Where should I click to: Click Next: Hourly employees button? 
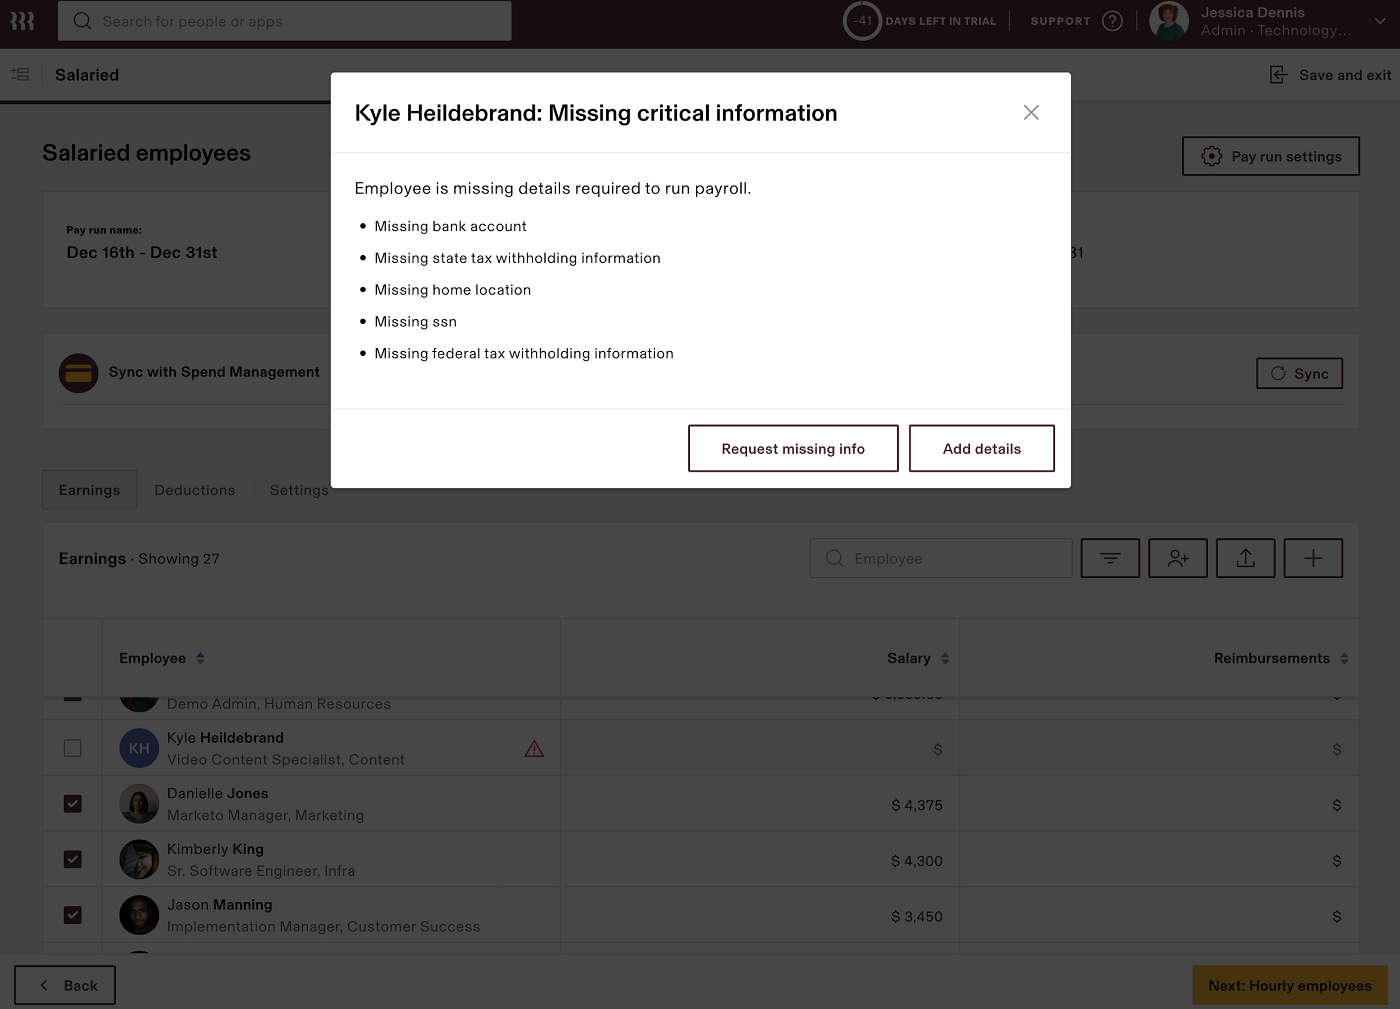1290,985
